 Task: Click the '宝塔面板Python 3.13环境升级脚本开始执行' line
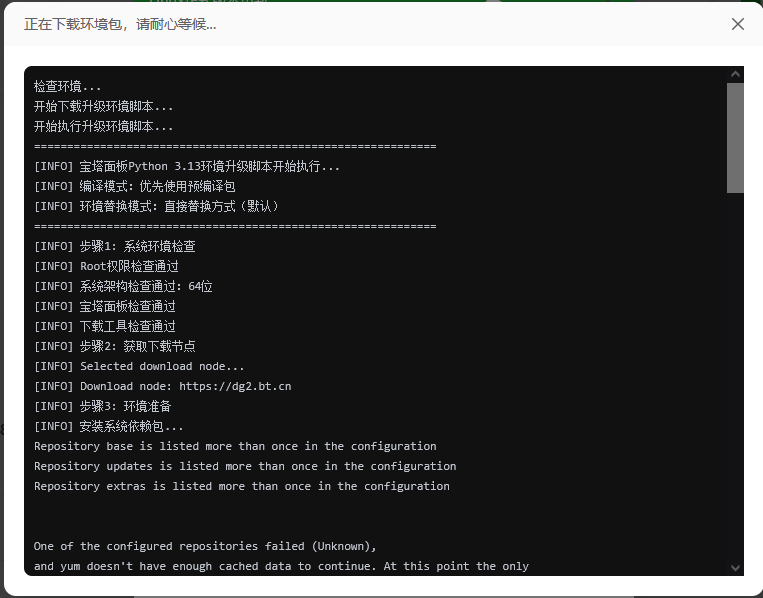(x=187, y=166)
